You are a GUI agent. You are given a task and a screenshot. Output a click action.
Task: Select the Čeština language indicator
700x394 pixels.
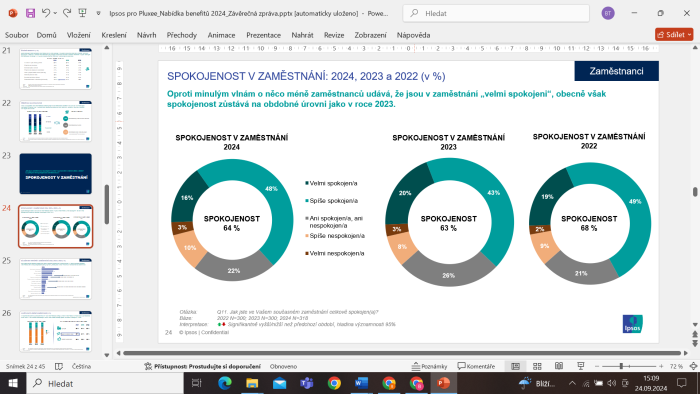tap(81, 366)
